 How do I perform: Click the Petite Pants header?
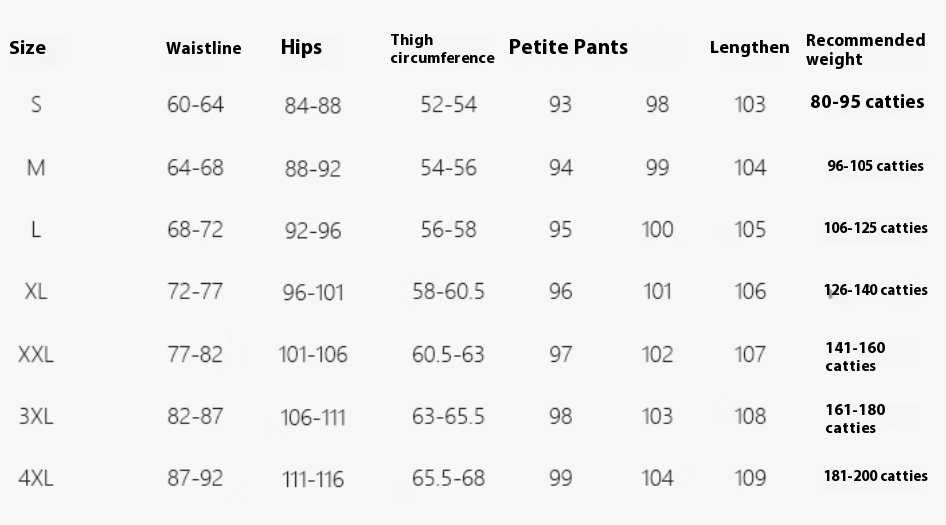568,47
